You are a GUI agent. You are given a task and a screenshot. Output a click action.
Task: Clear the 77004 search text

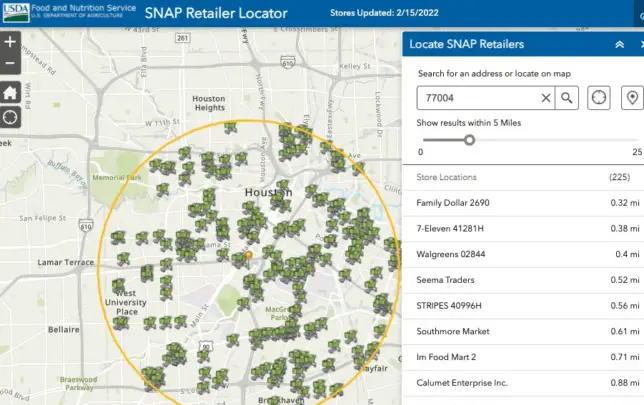tap(545, 98)
